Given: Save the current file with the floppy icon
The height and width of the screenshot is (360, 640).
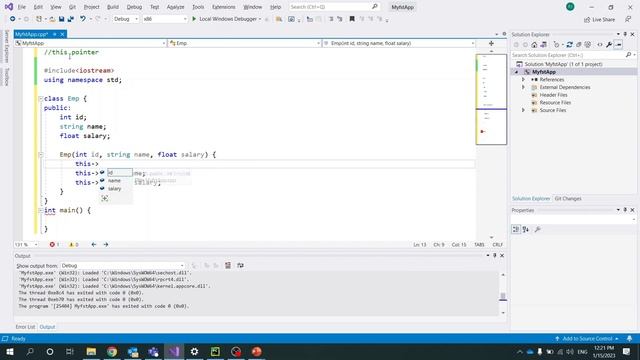Looking at the screenshot, I should coord(62,19).
